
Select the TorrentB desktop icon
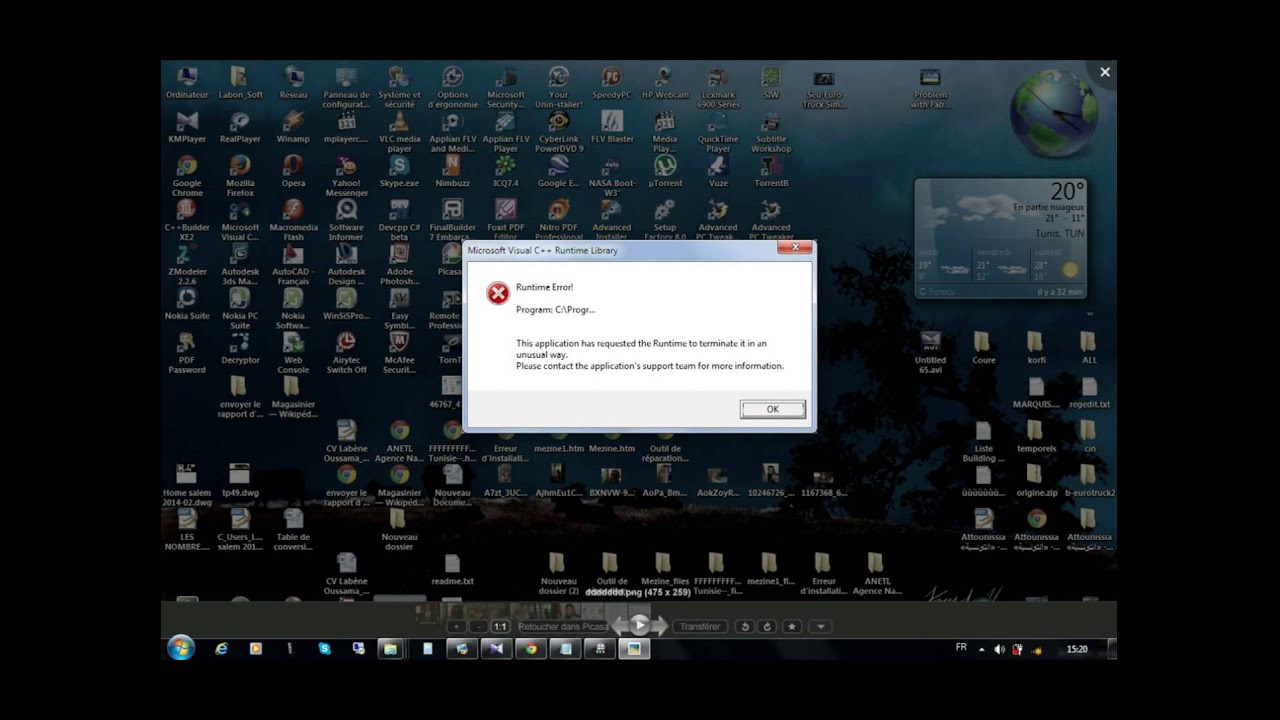(771, 172)
